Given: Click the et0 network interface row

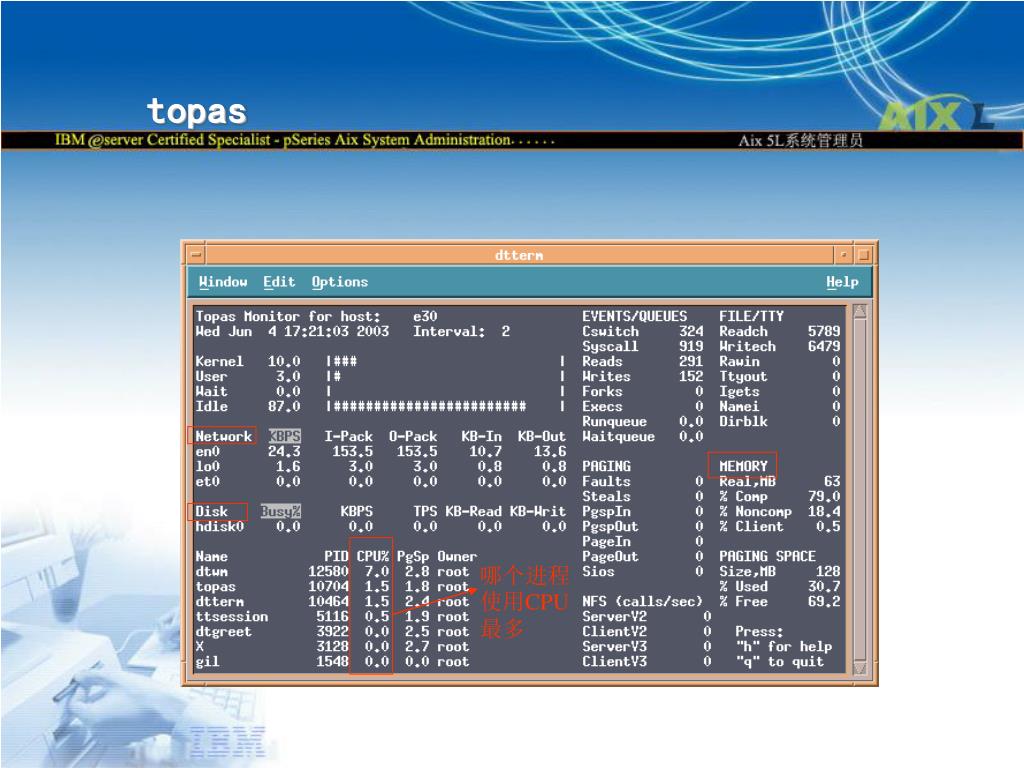Looking at the screenshot, I should (381, 481).
